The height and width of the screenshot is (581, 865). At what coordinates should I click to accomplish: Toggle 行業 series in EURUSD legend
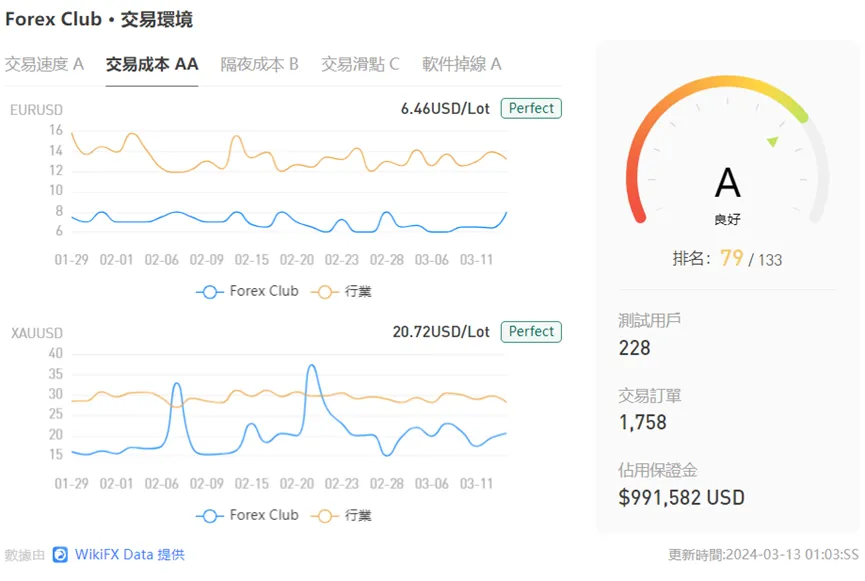click(x=341, y=291)
